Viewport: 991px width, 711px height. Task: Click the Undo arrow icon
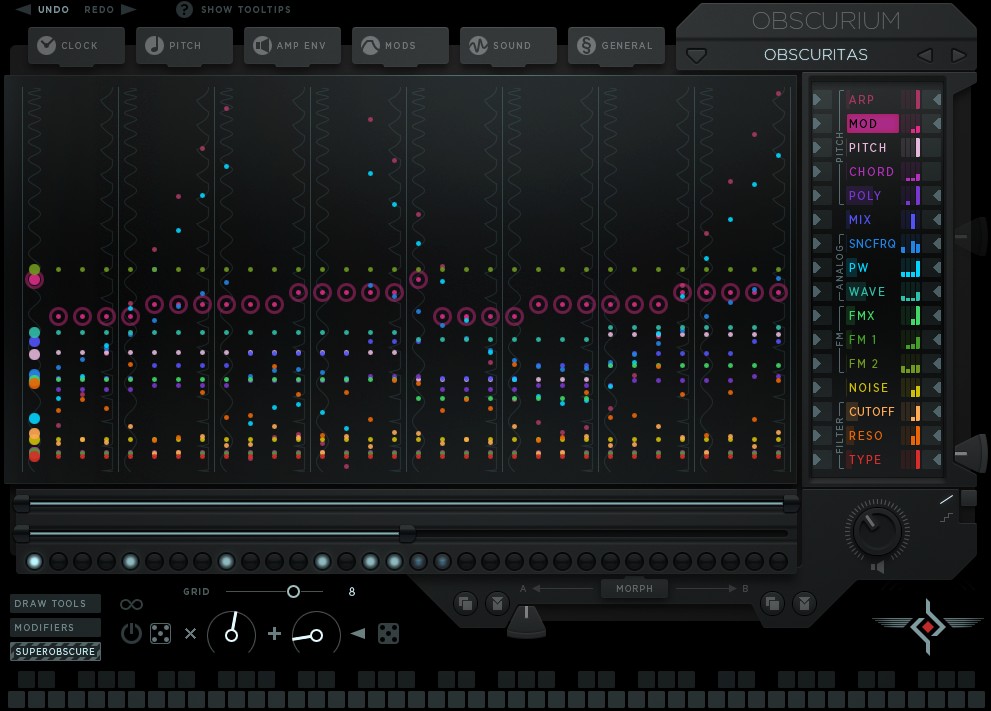tap(20, 10)
